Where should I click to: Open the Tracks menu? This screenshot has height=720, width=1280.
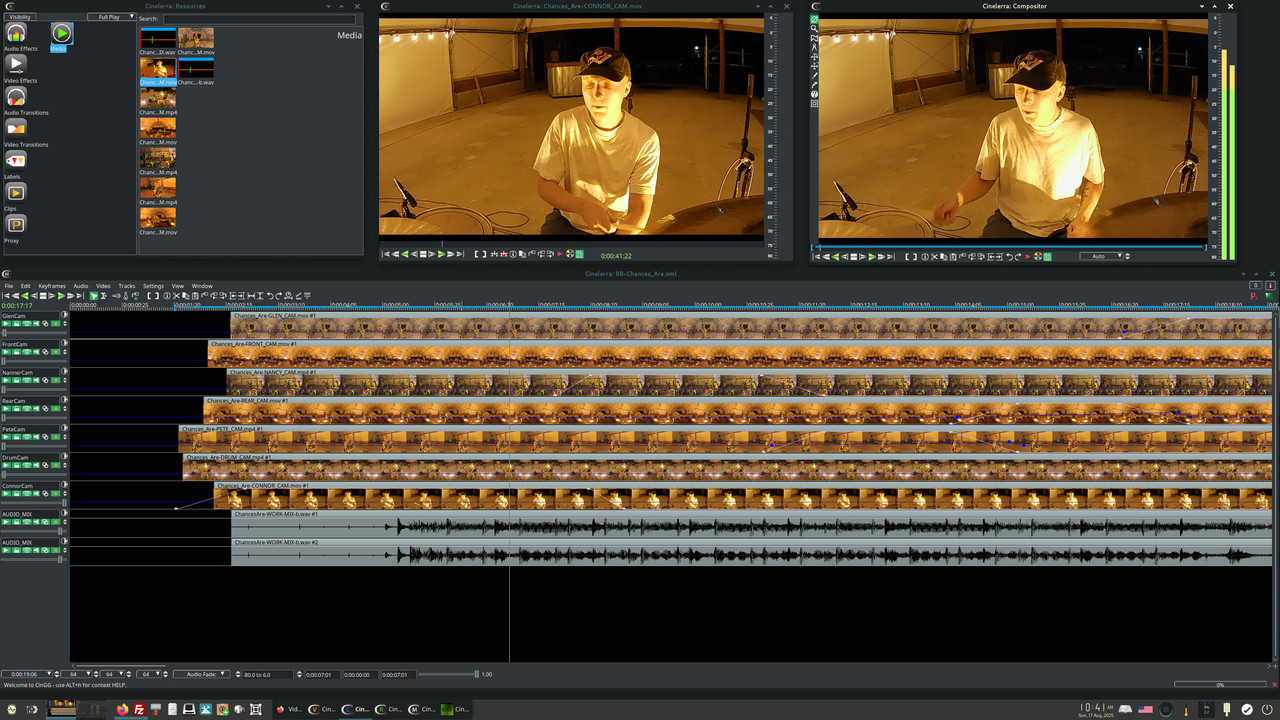pyautogui.click(x=127, y=286)
